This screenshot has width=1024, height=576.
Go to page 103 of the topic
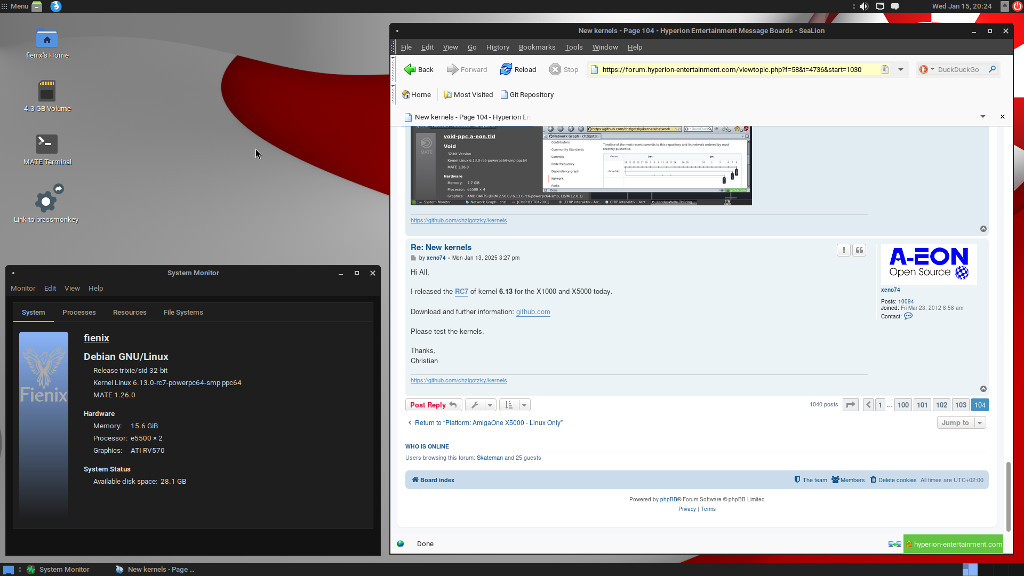coord(961,405)
